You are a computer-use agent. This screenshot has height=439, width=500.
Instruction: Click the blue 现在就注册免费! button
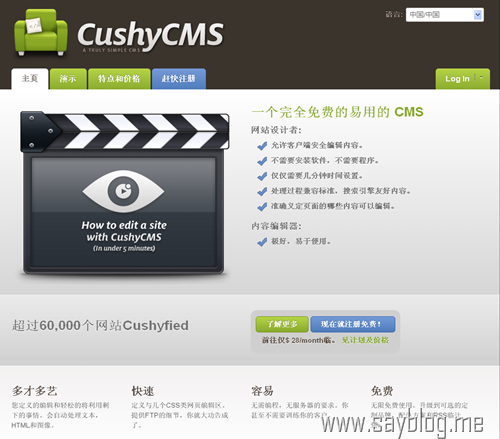click(x=353, y=324)
